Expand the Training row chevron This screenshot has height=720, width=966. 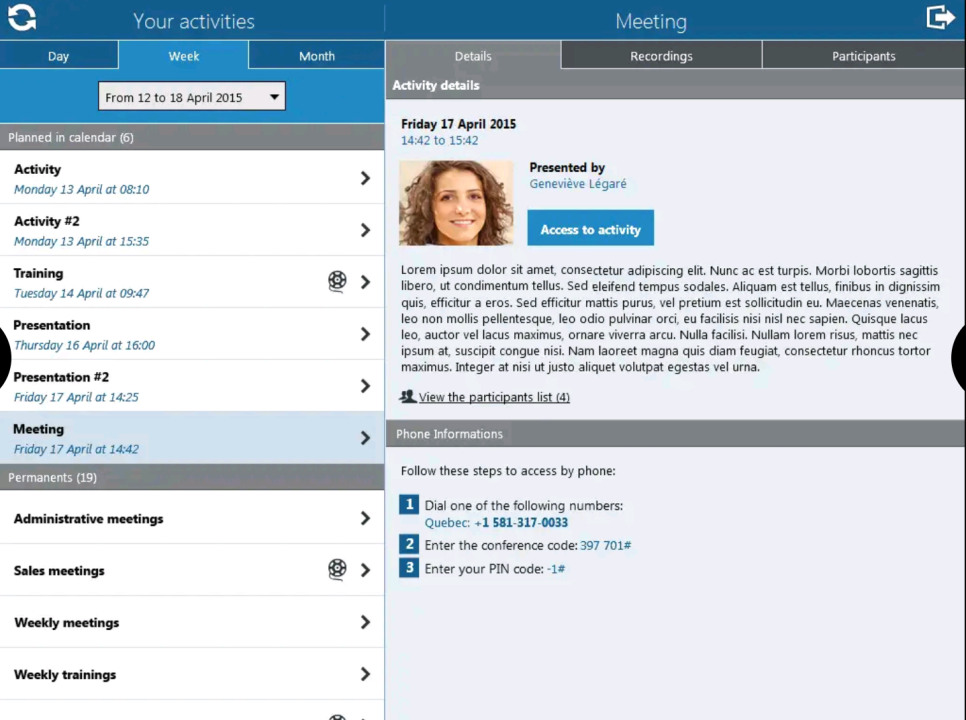click(x=365, y=282)
